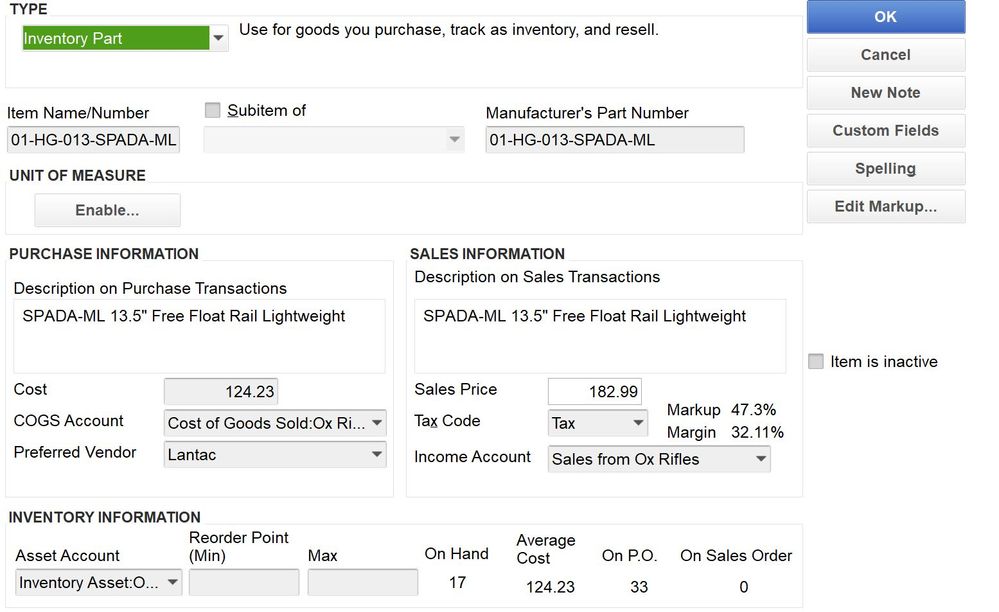Expand Preferred Vendor Lantac dropdown
The image size is (999, 612).
[377, 455]
